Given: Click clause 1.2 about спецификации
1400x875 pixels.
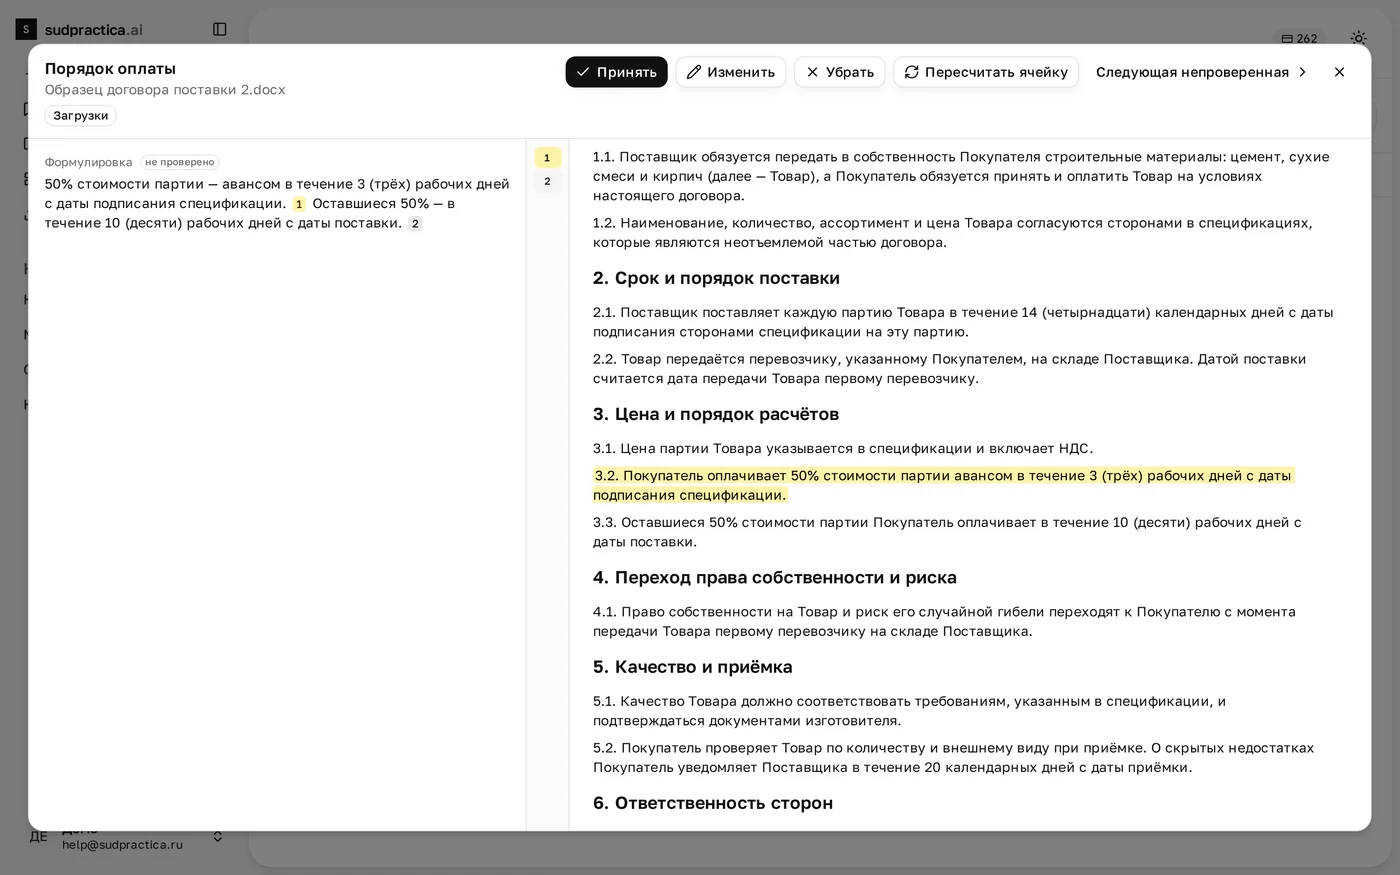Looking at the screenshot, I should [952, 233].
